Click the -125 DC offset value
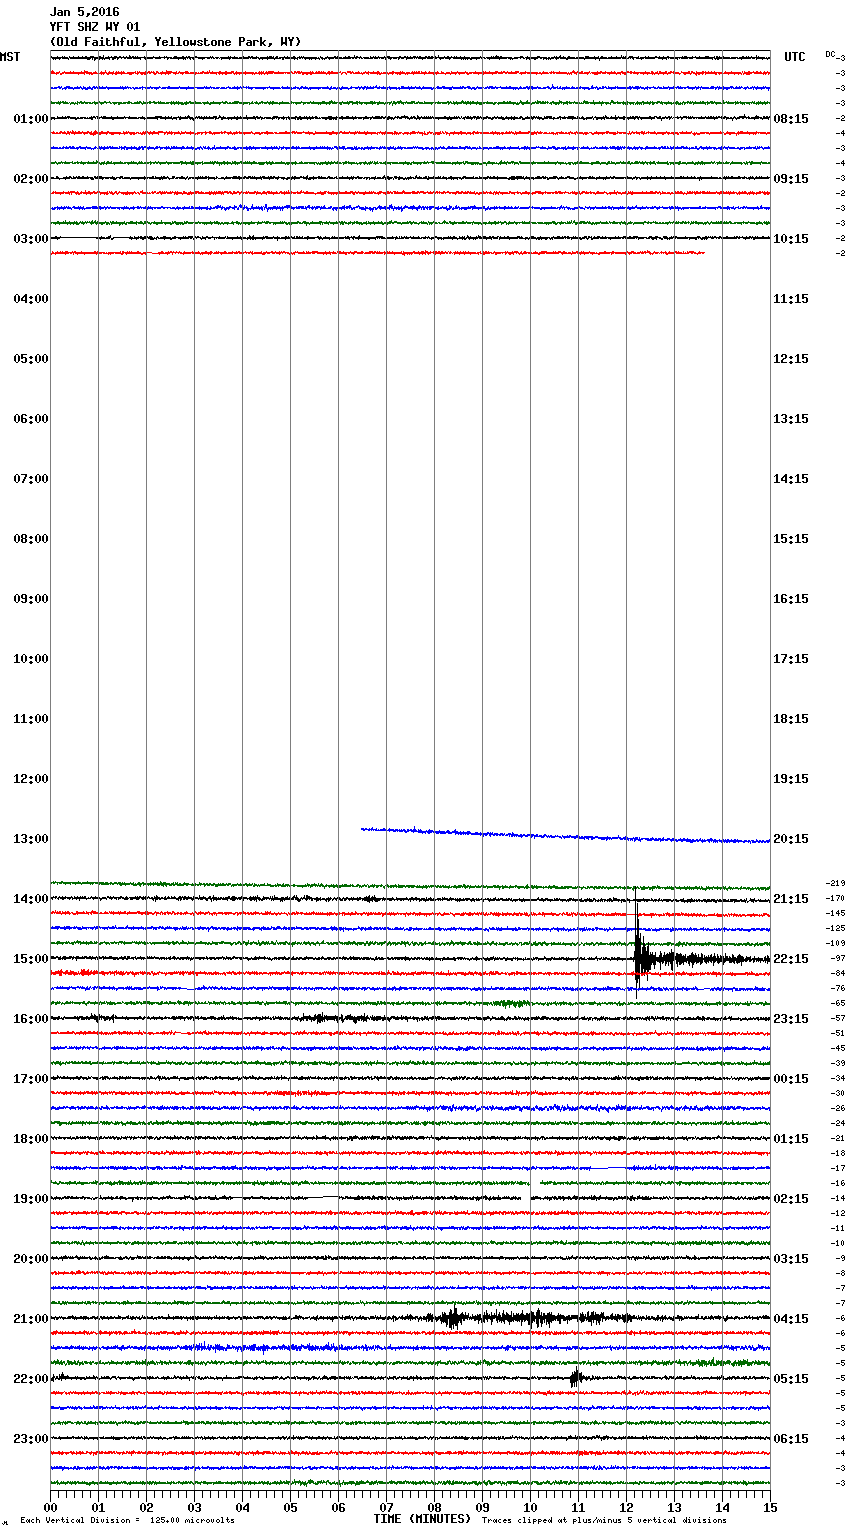This screenshot has height=1534, width=850. pos(835,929)
